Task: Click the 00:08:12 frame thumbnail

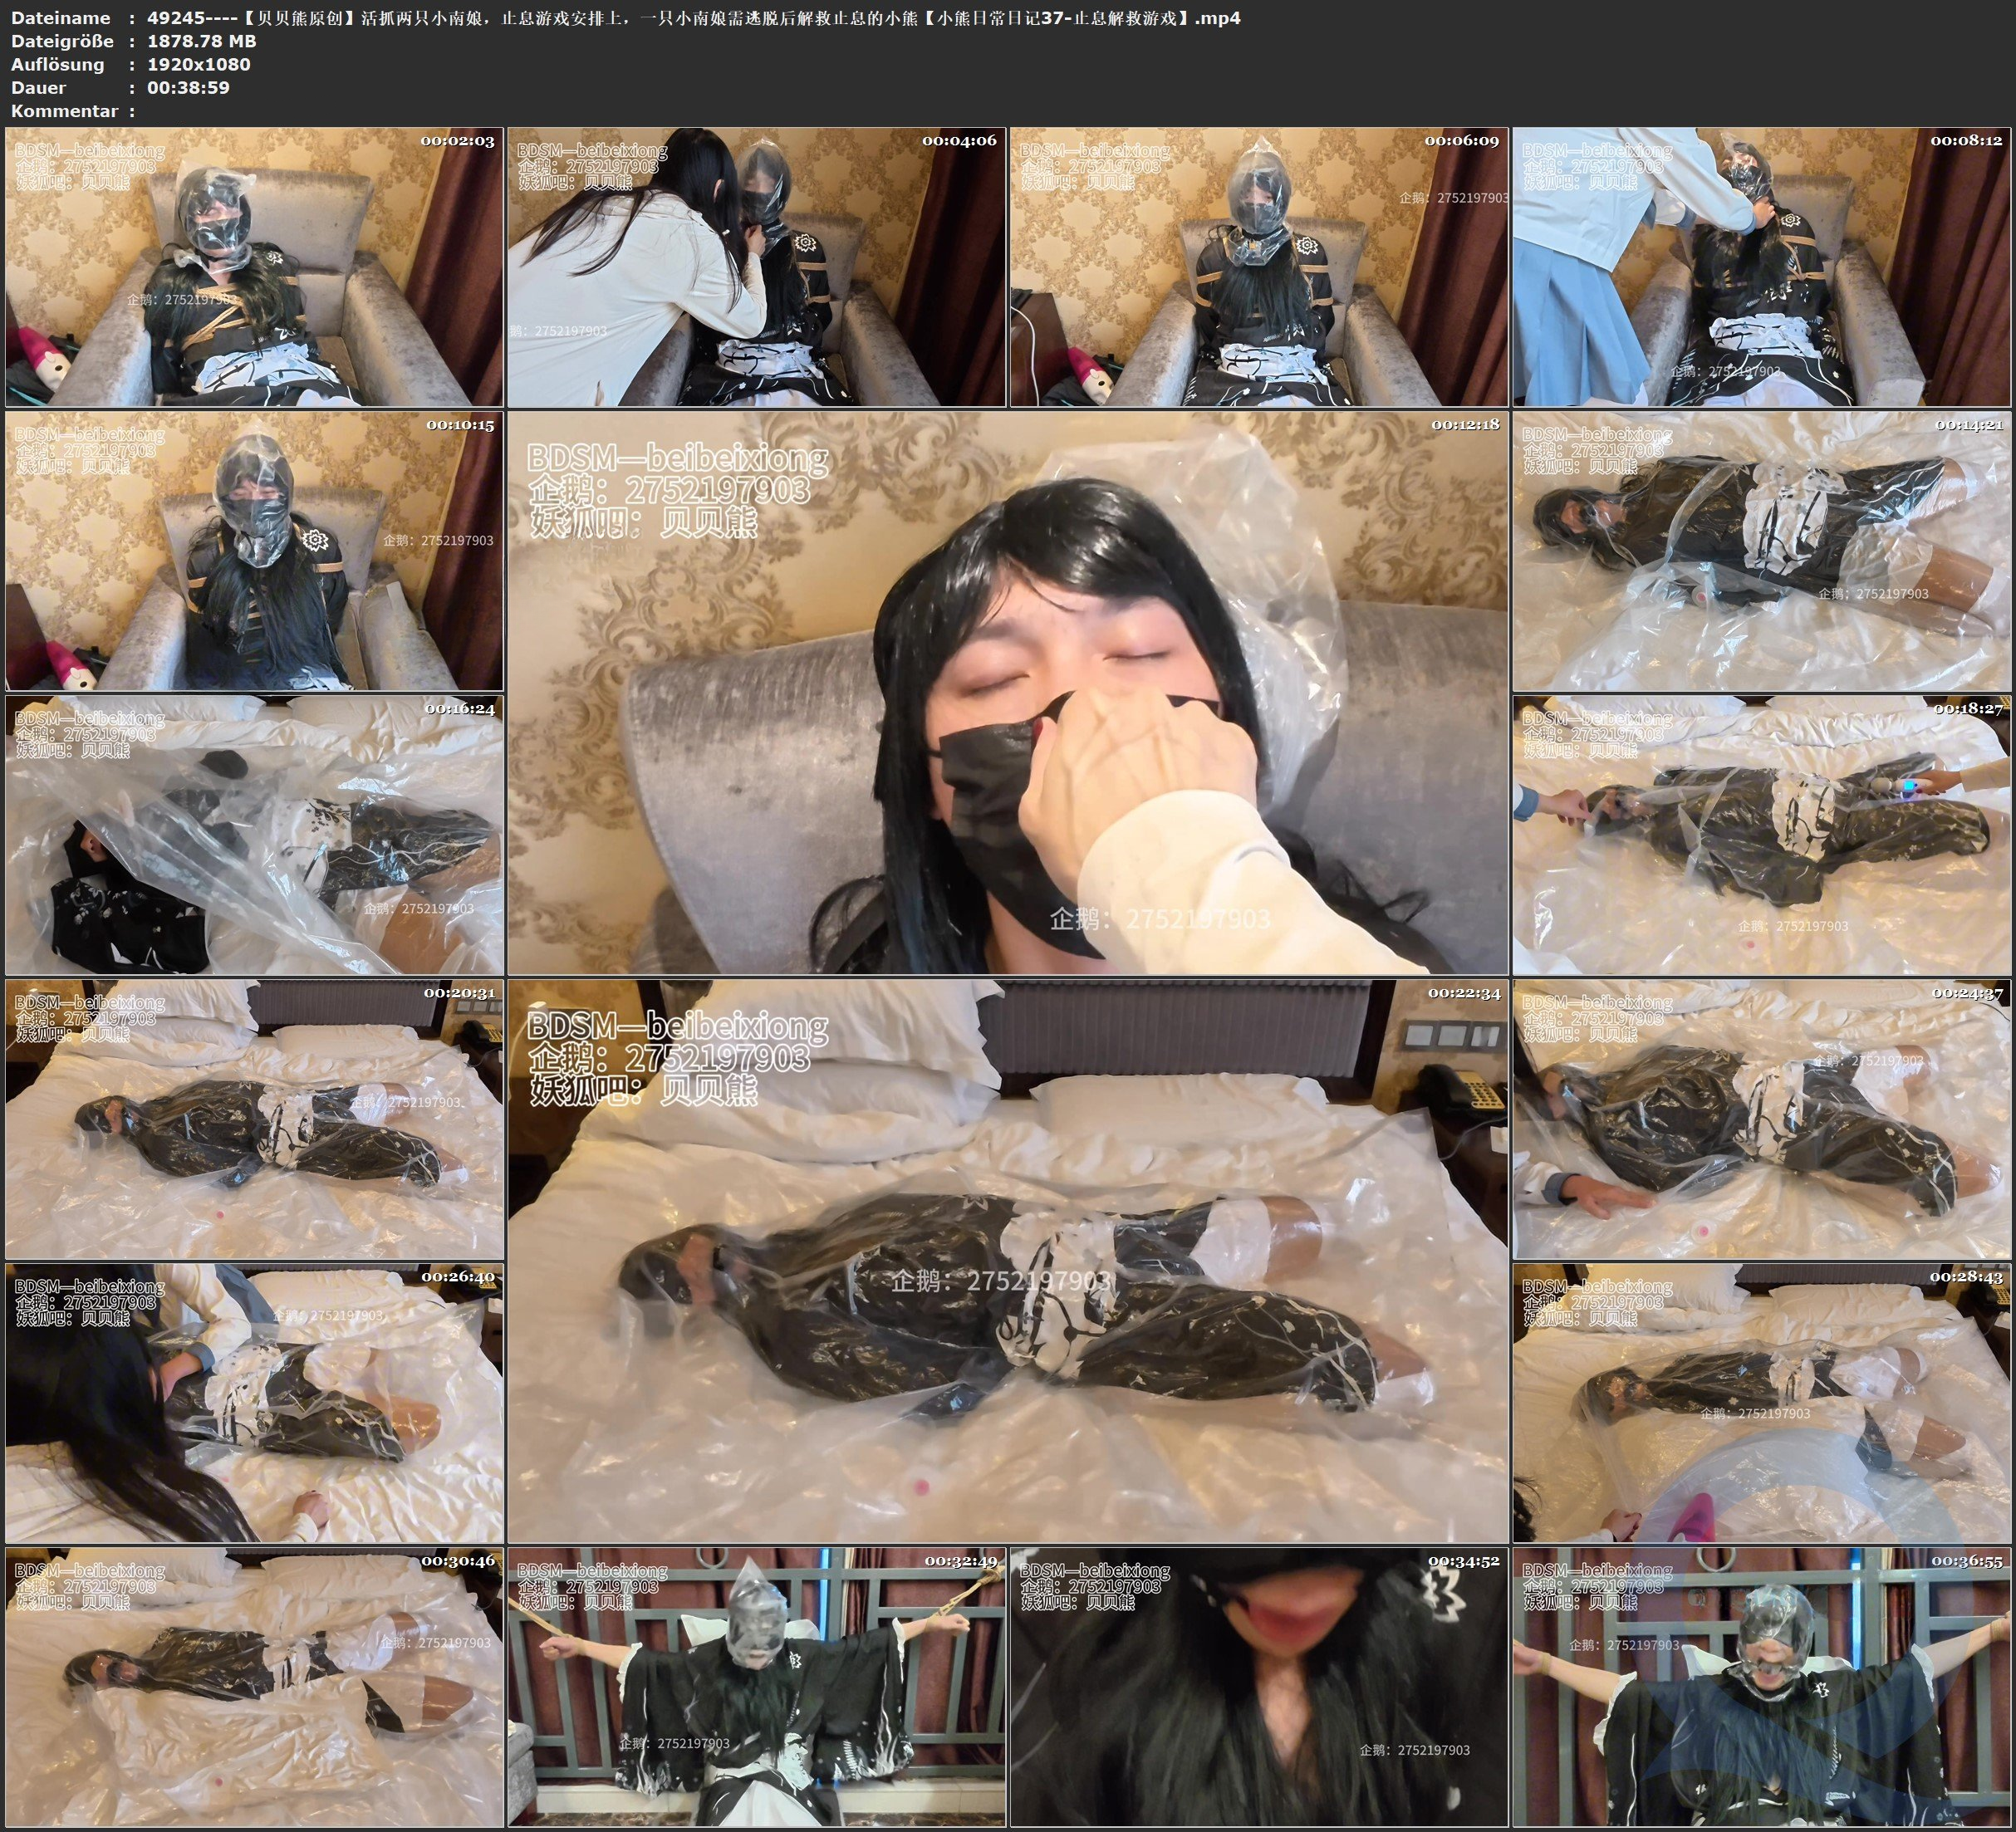Action: [1761, 267]
